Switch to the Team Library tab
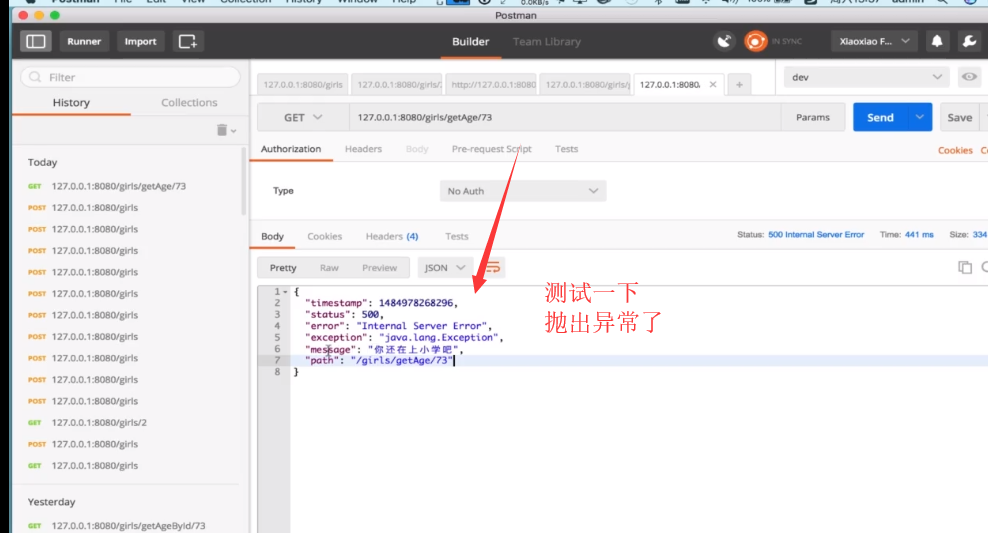This screenshot has width=988, height=533. tap(546, 42)
